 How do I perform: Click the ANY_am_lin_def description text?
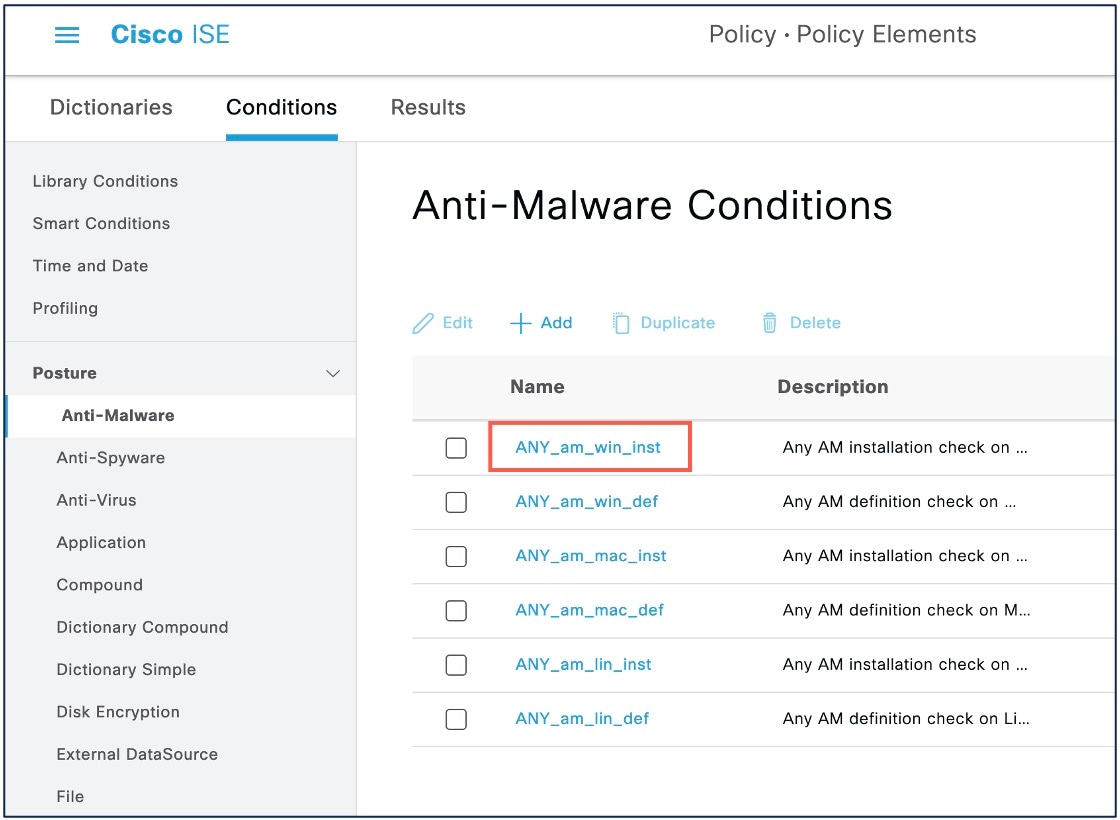(906, 719)
